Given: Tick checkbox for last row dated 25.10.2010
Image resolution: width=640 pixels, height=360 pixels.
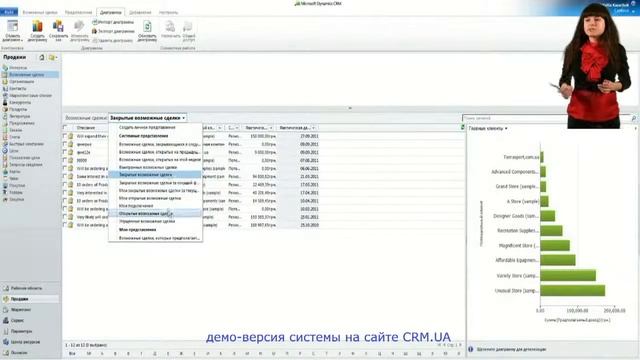Looking at the screenshot, I should 65,225.
